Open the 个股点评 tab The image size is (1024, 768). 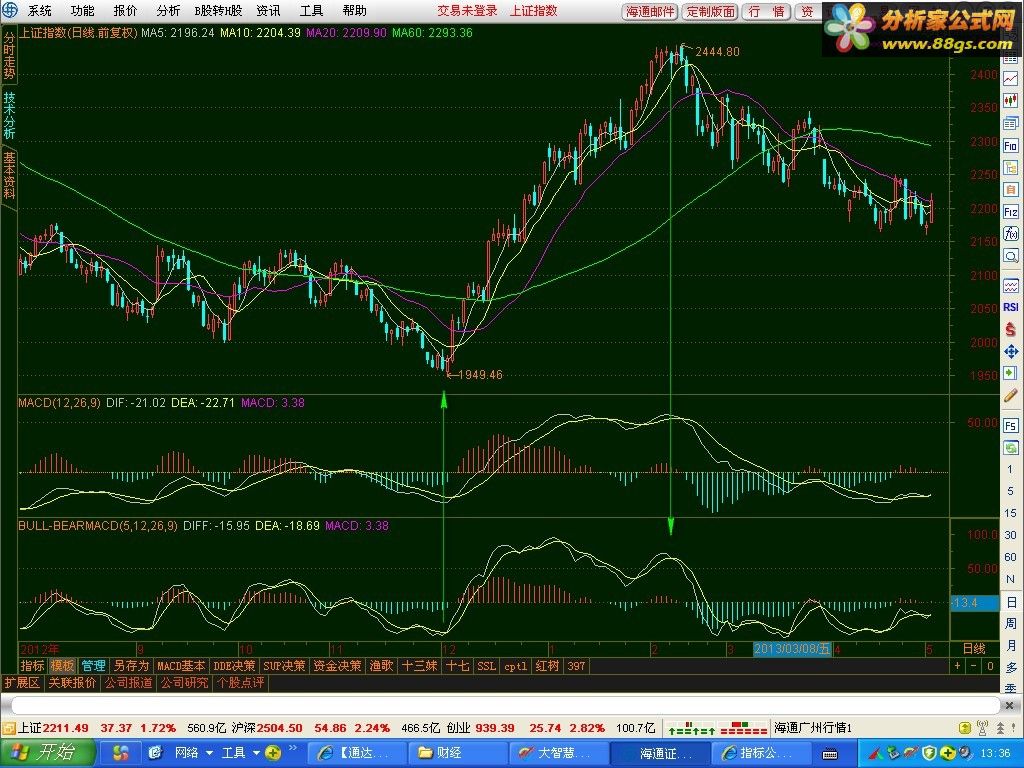pyautogui.click(x=240, y=683)
